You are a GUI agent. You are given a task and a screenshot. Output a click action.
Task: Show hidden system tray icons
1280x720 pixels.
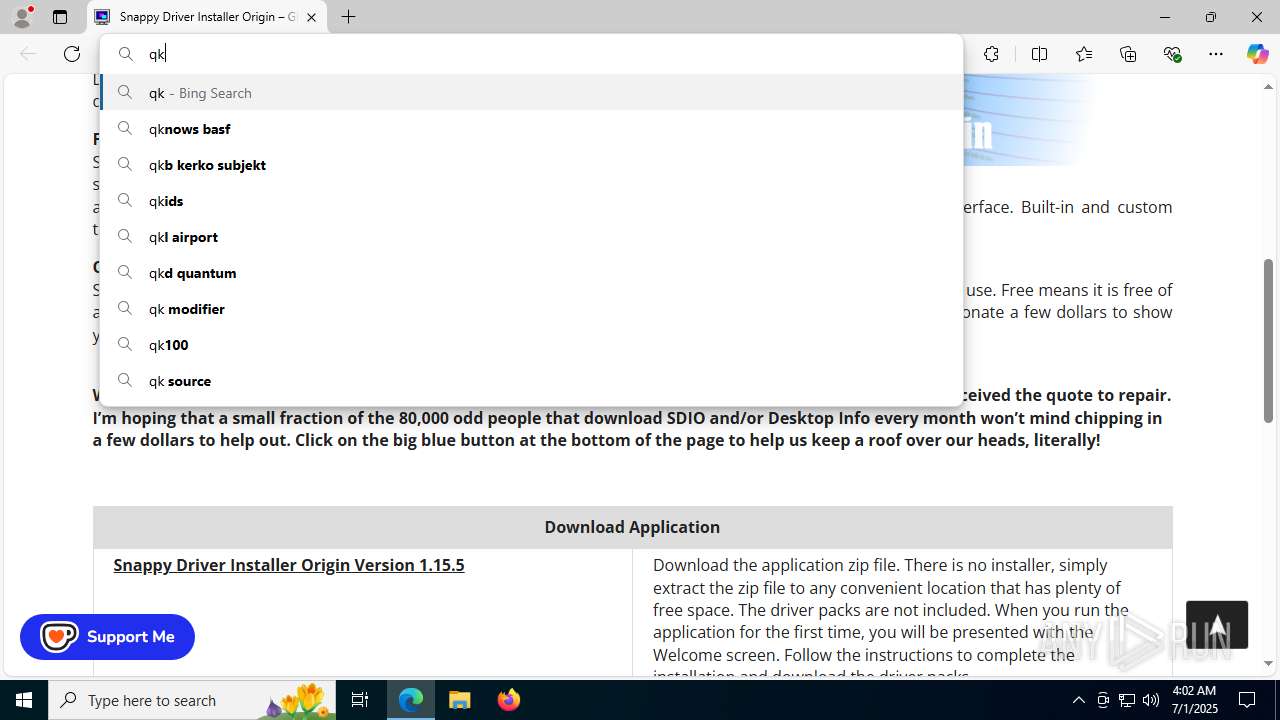pos(1078,700)
